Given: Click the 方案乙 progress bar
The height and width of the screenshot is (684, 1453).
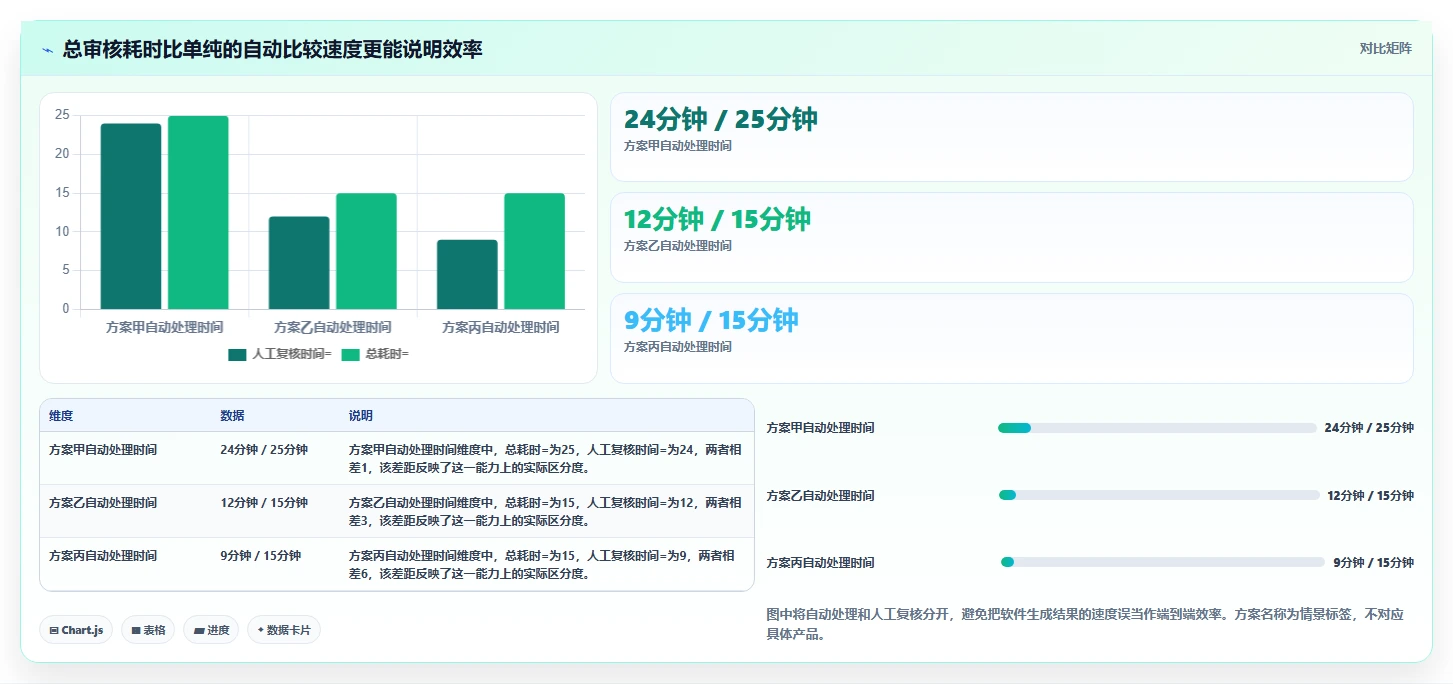Looking at the screenshot, I should (1159, 495).
